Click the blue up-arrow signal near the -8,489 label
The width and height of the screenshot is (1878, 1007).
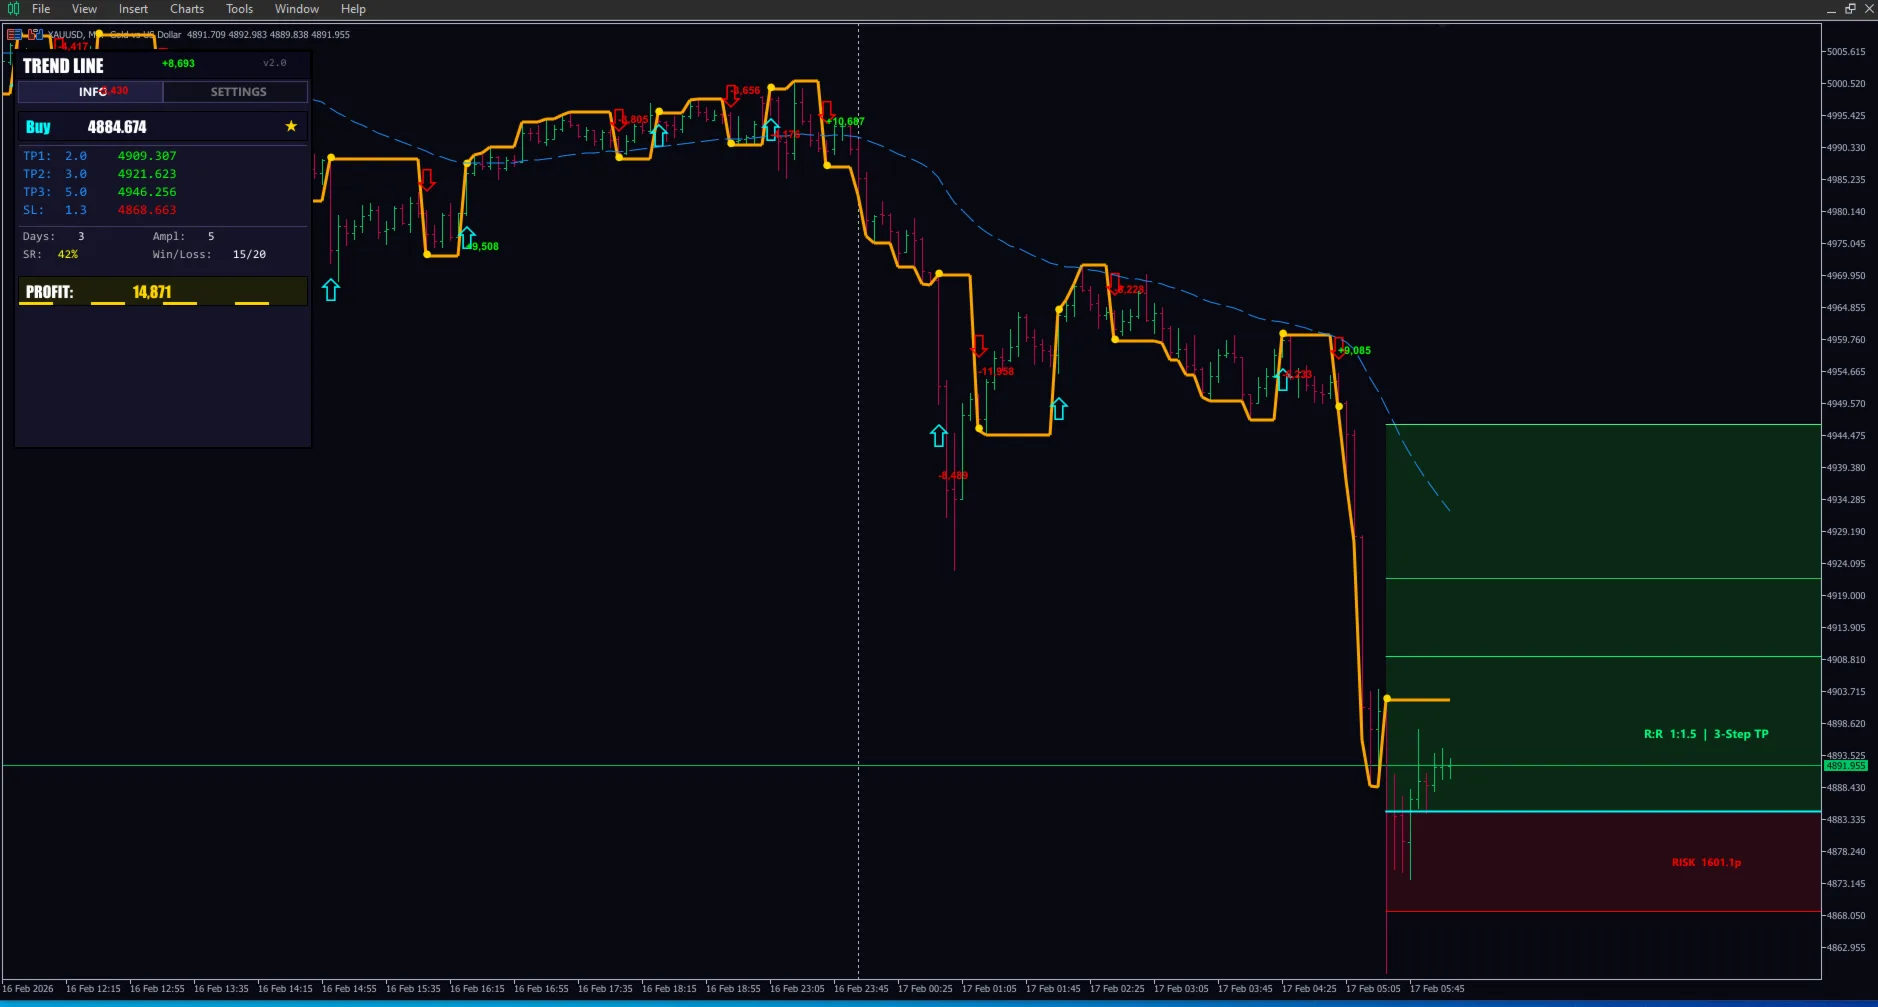click(x=937, y=436)
